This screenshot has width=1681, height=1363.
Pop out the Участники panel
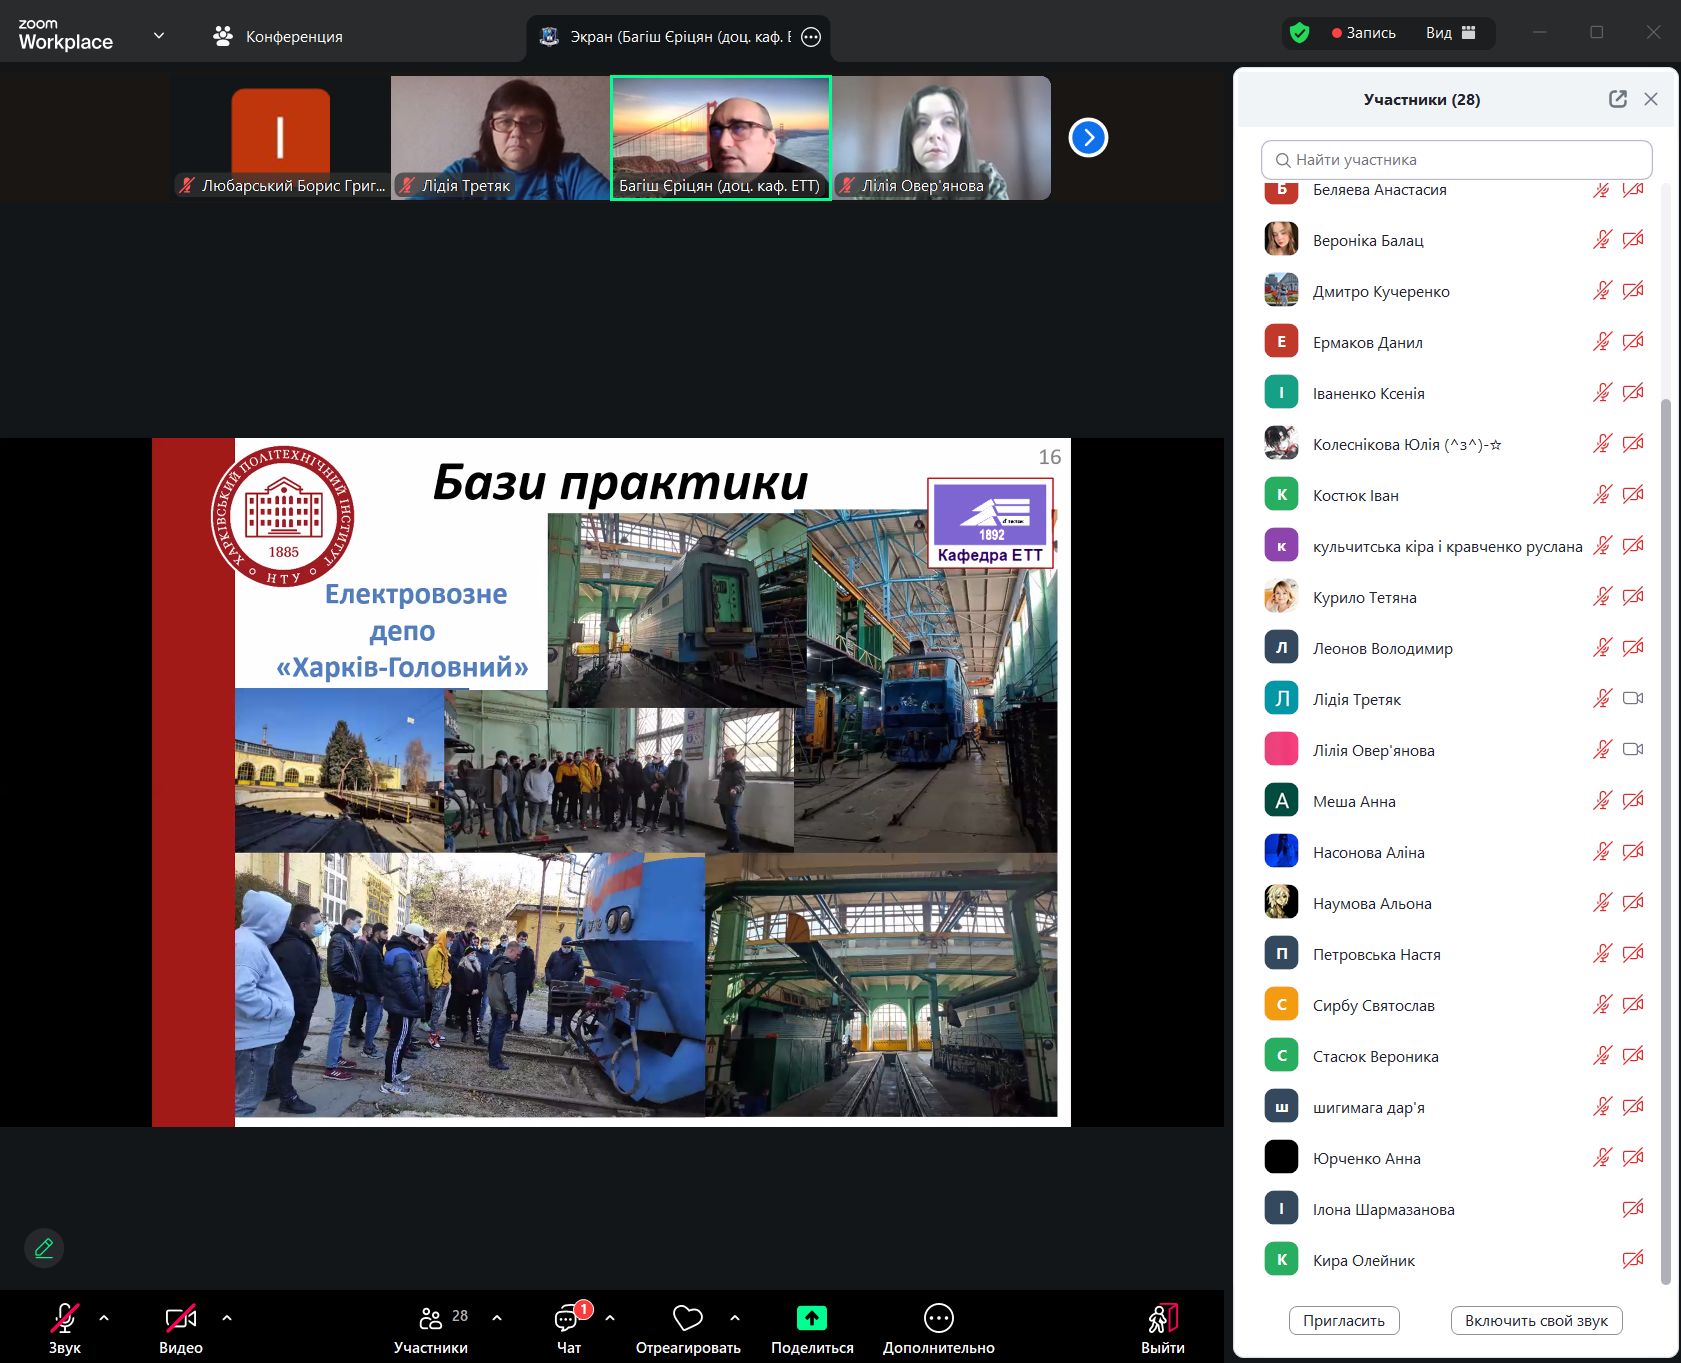[x=1617, y=99]
